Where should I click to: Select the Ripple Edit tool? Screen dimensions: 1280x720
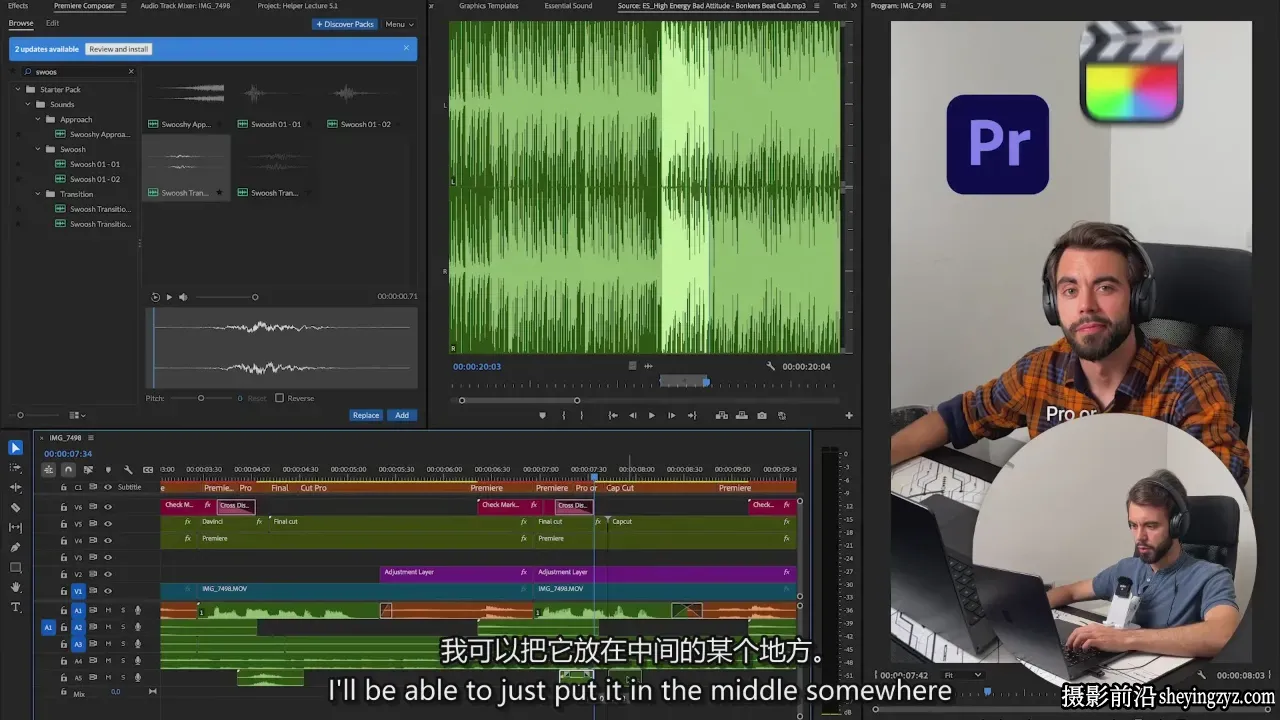[x=15, y=487]
